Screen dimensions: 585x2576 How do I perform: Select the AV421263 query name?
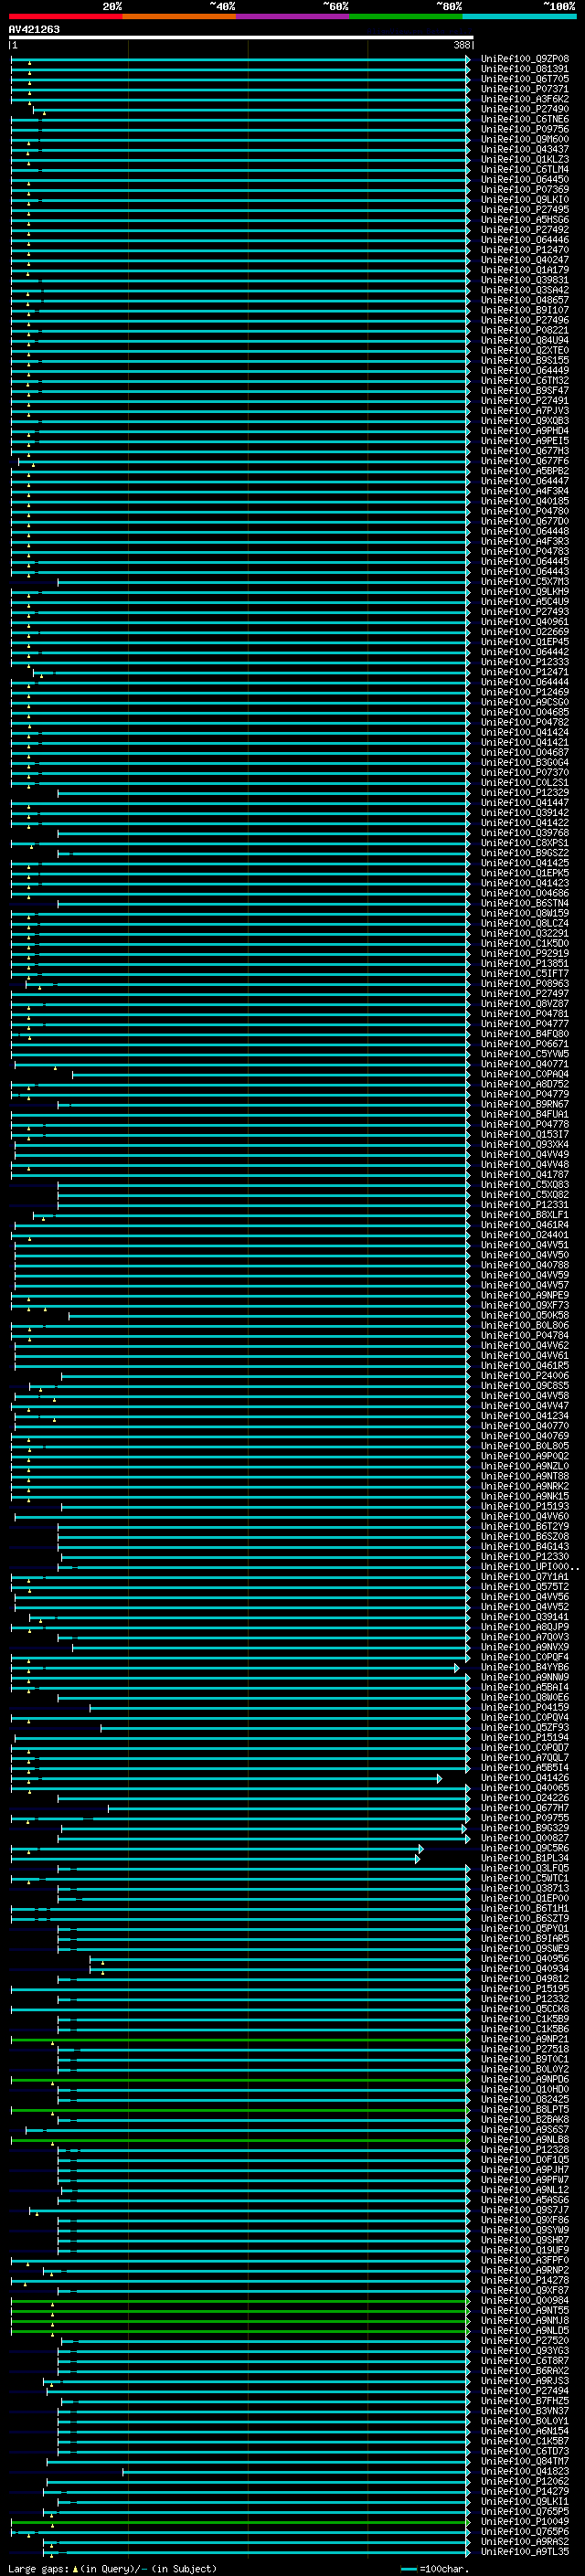coord(34,29)
